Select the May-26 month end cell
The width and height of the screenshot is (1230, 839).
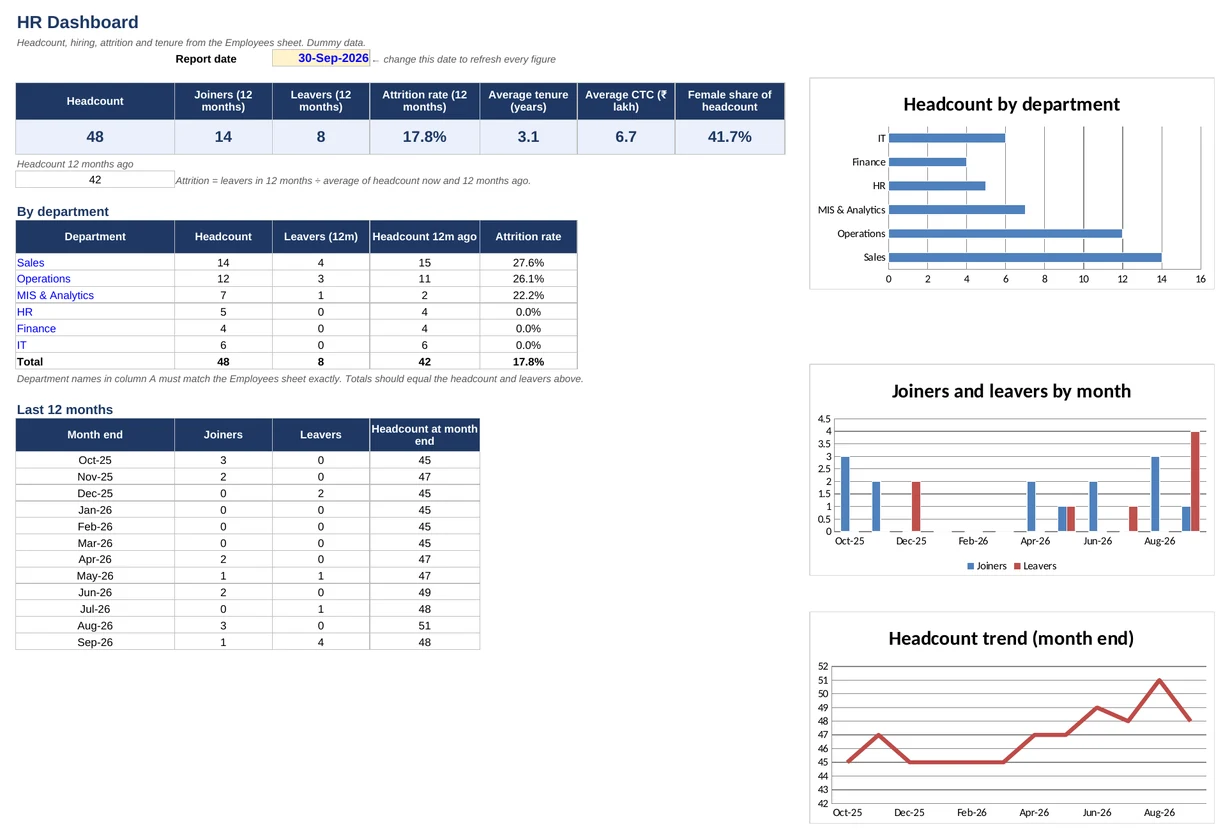coord(95,576)
